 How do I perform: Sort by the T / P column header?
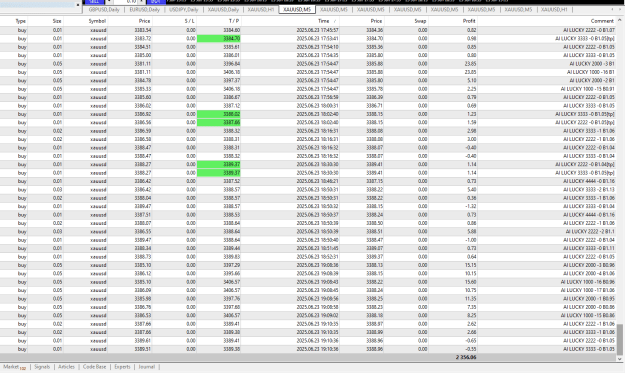click(x=234, y=21)
